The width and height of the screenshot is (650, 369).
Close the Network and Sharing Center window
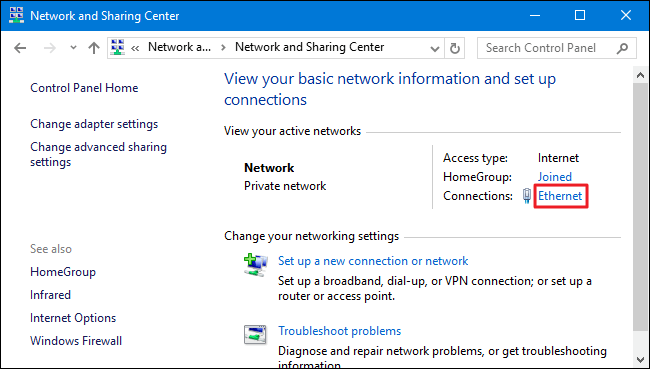click(x=626, y=15)
